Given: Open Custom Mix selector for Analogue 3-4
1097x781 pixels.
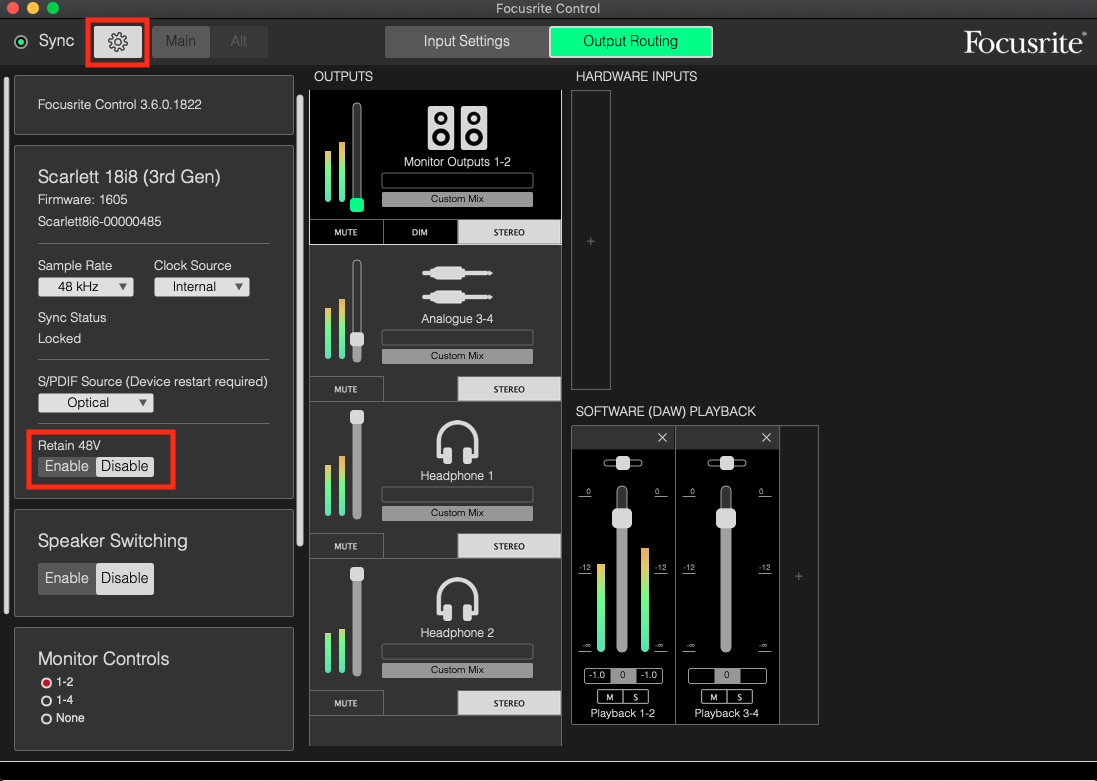Looking at the screenshot, I should [x=457, y=356].
